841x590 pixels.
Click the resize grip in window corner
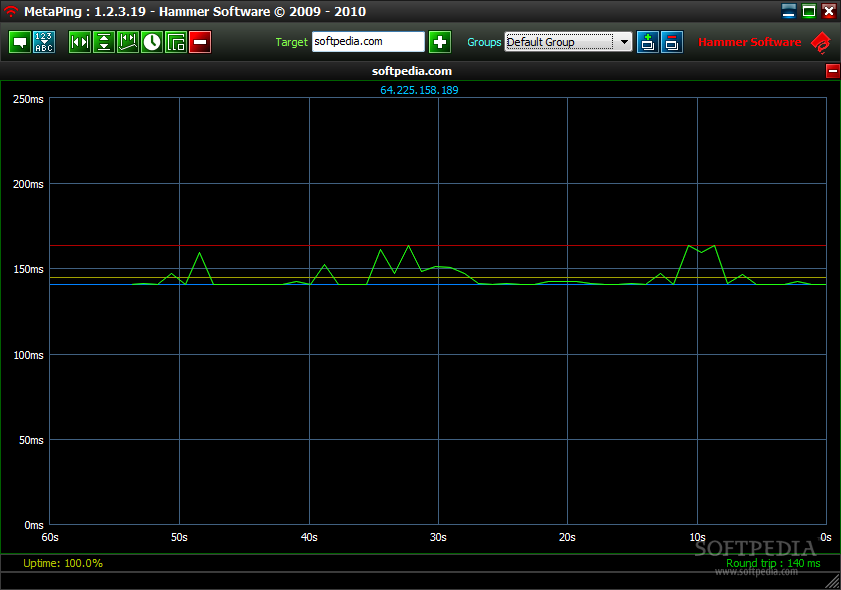(833, 582)
